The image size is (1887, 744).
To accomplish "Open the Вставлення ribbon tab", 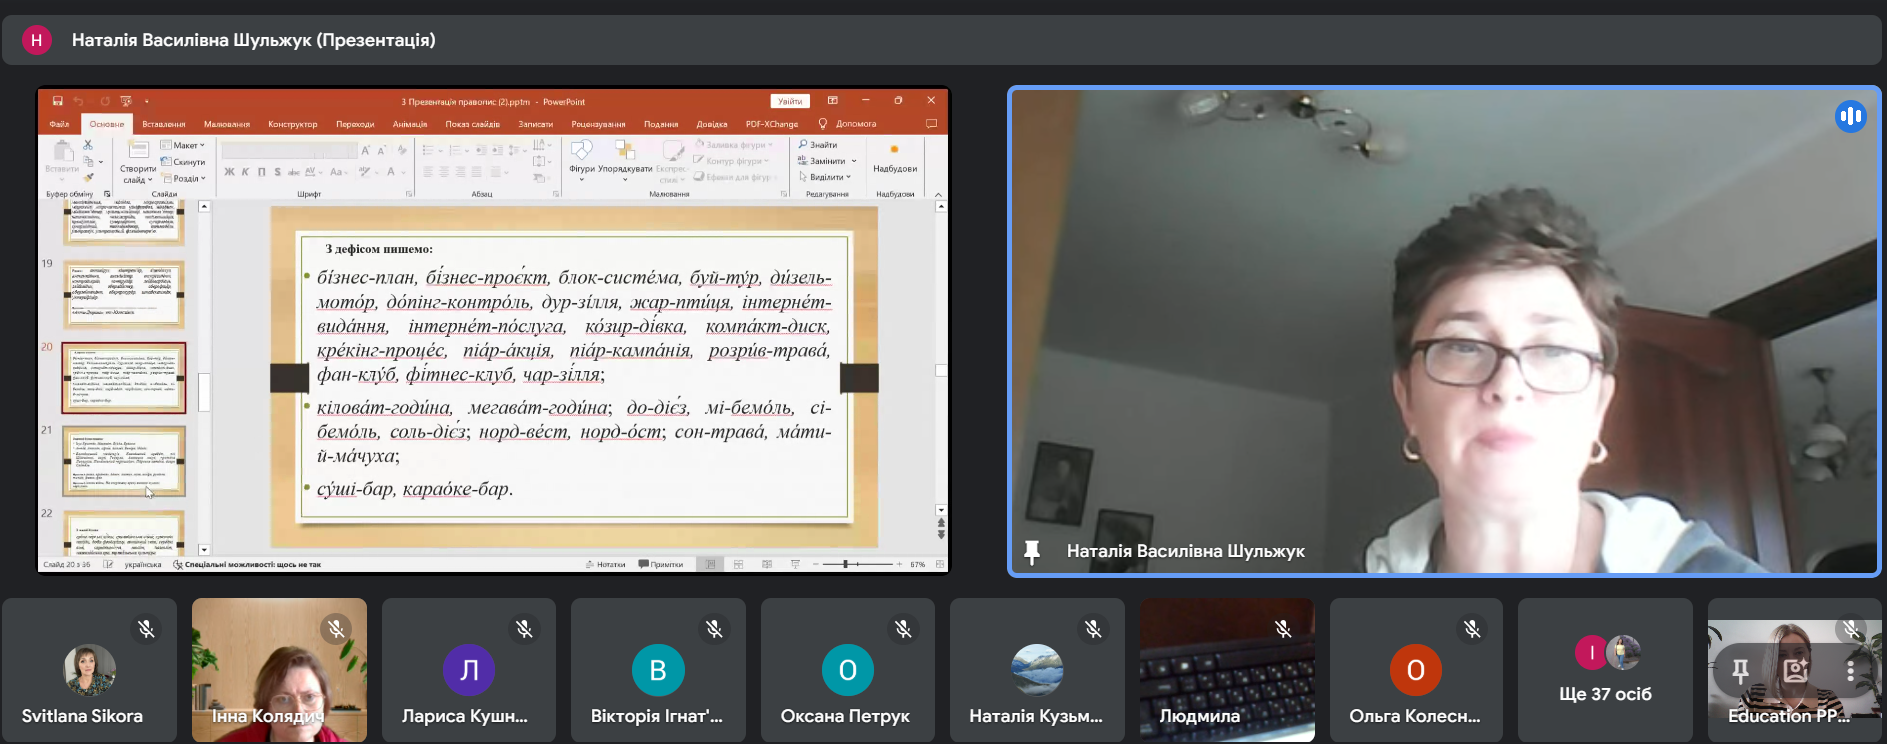I will pyautogui.click(x=163, y=124).
